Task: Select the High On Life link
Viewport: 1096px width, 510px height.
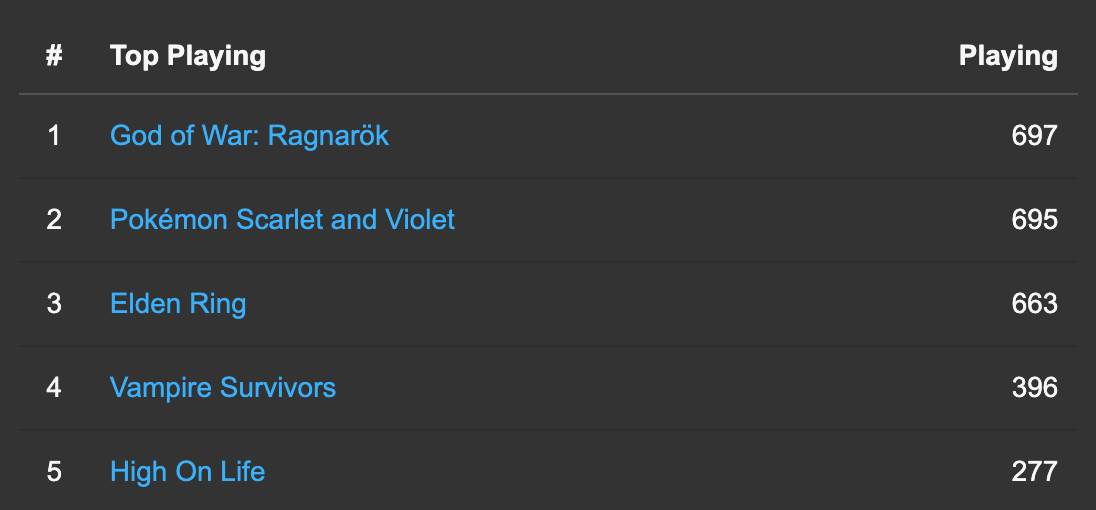Action: (x=187, y=471)
